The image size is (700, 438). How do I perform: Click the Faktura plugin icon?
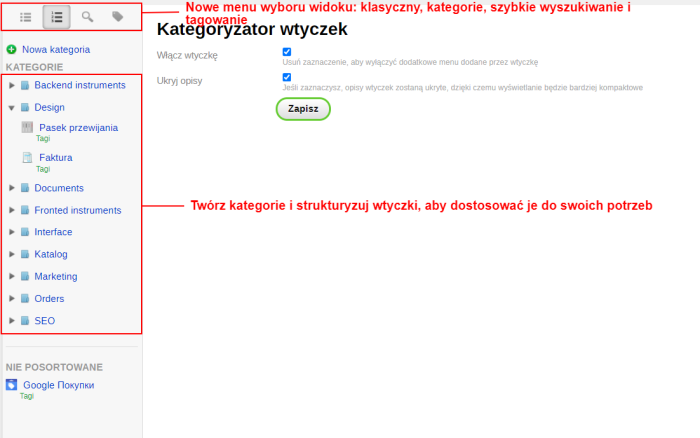tap(27, 157)
